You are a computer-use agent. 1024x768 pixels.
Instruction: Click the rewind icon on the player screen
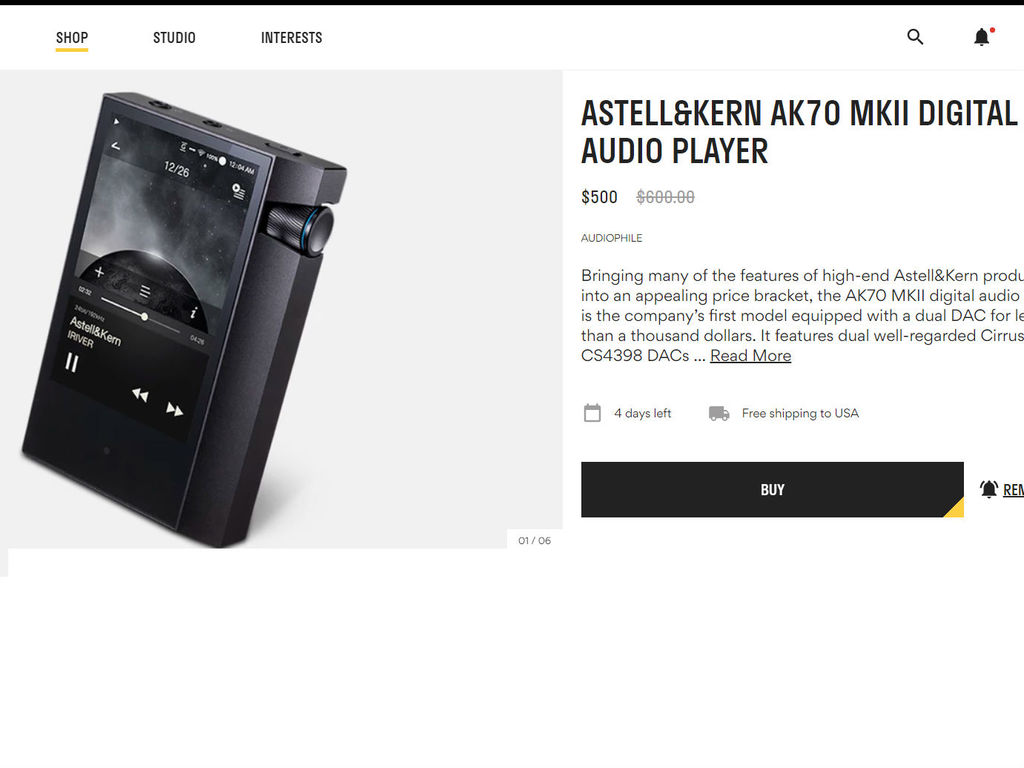pyautogui.click(x=140, y=394)
